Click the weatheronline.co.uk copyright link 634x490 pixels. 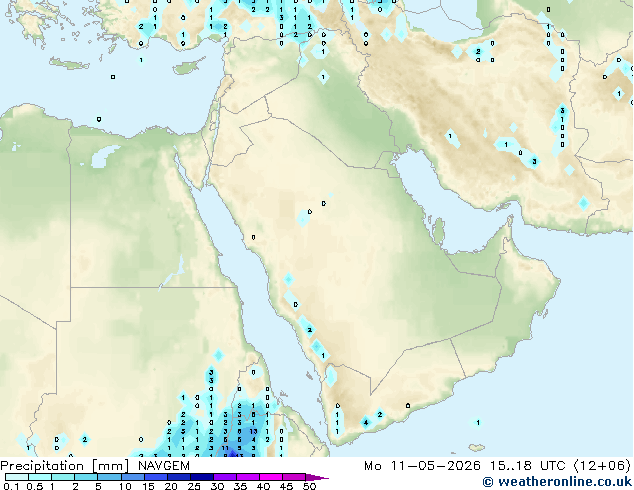(557, 482)
